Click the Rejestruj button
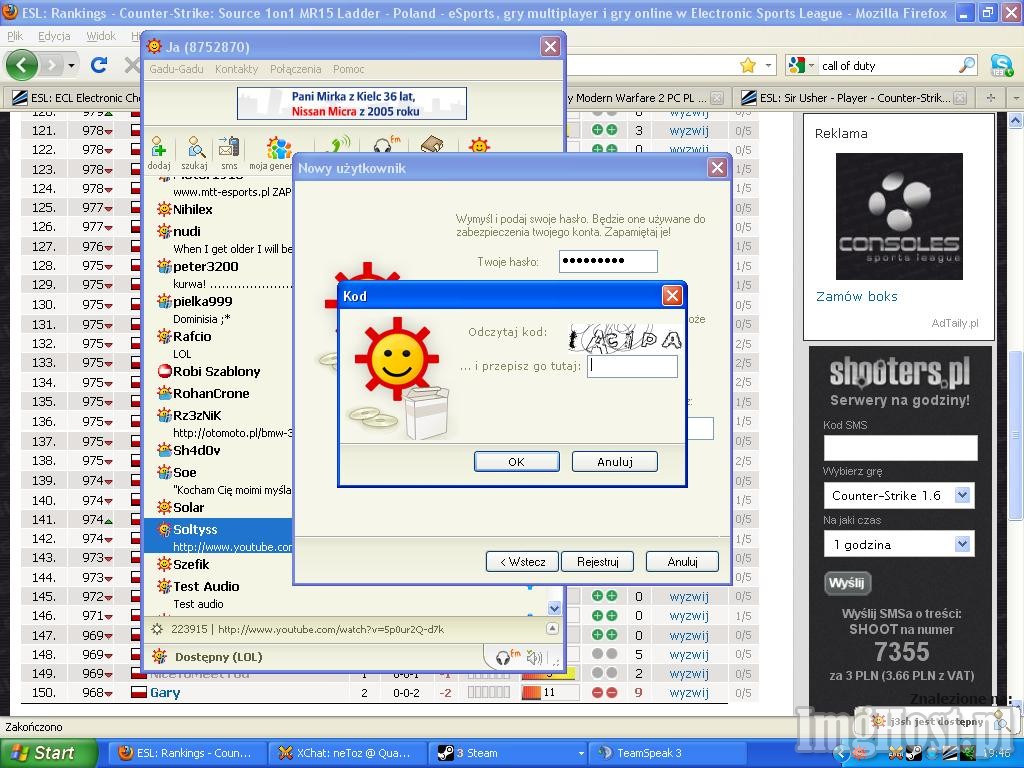 (597, 562)
